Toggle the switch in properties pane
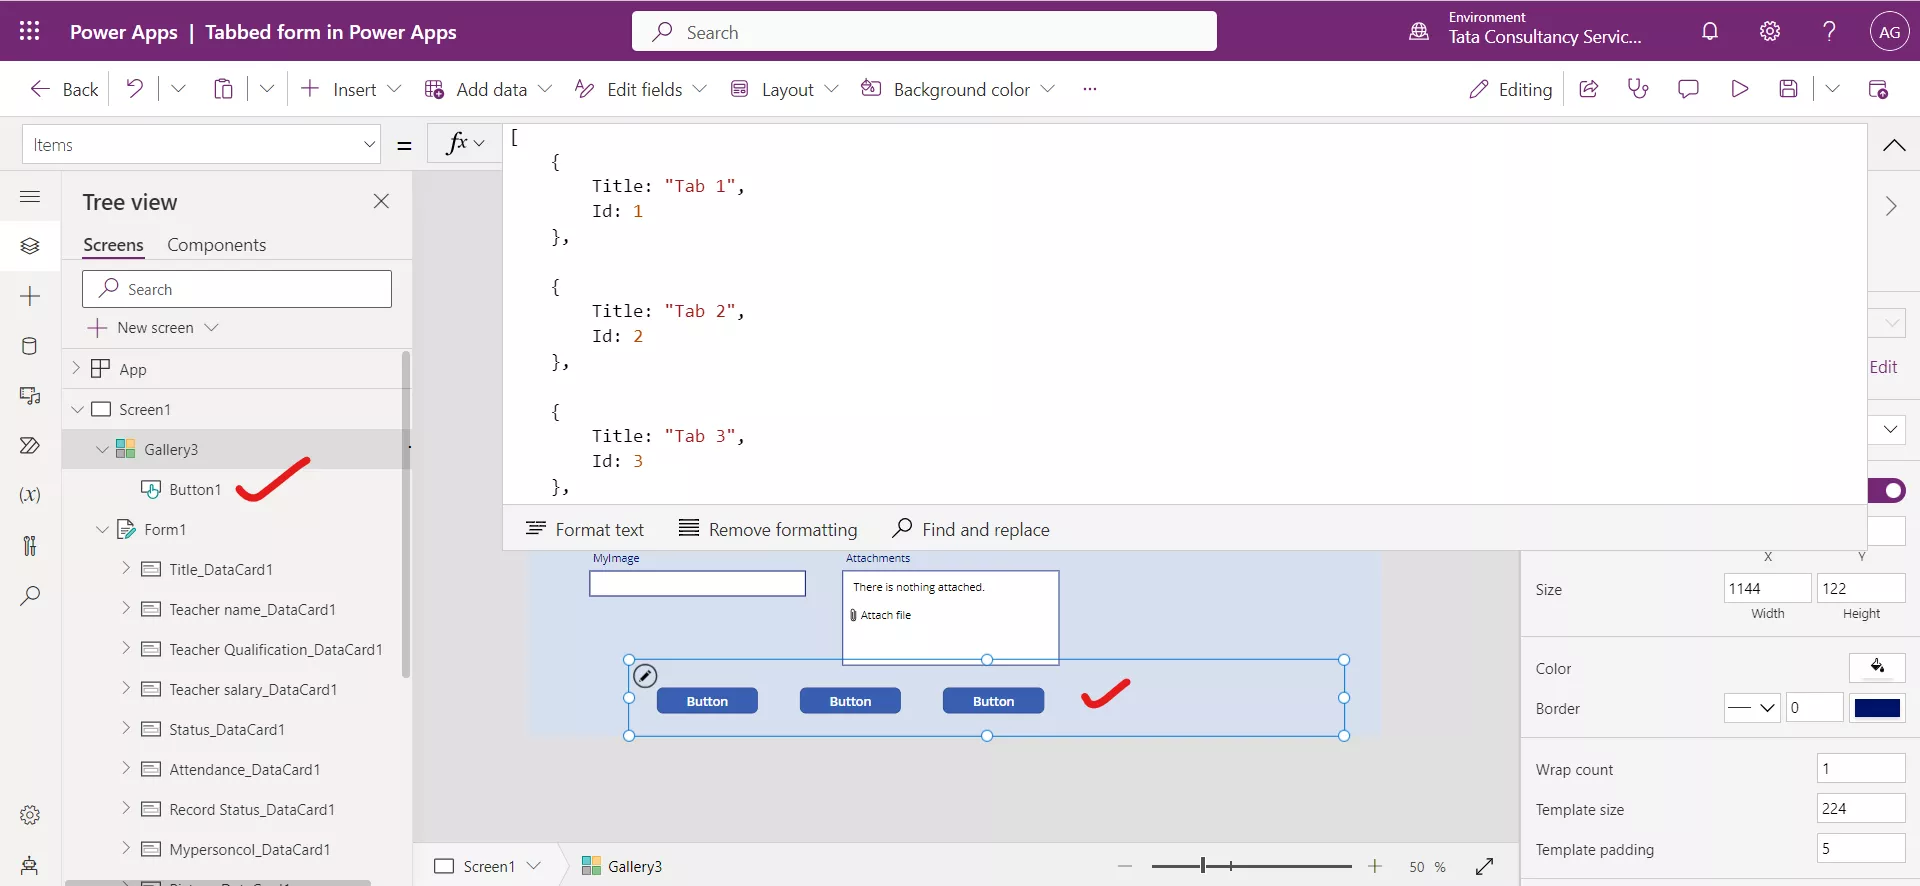Viewport: 1920px width, 886px height. [1887, 490]
